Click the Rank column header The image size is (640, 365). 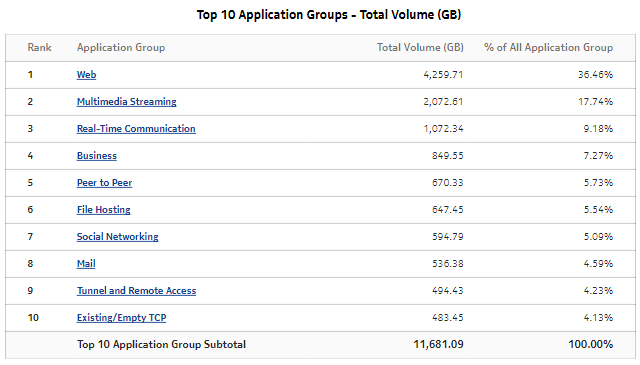pyautogui.click(x=40, y=47)
